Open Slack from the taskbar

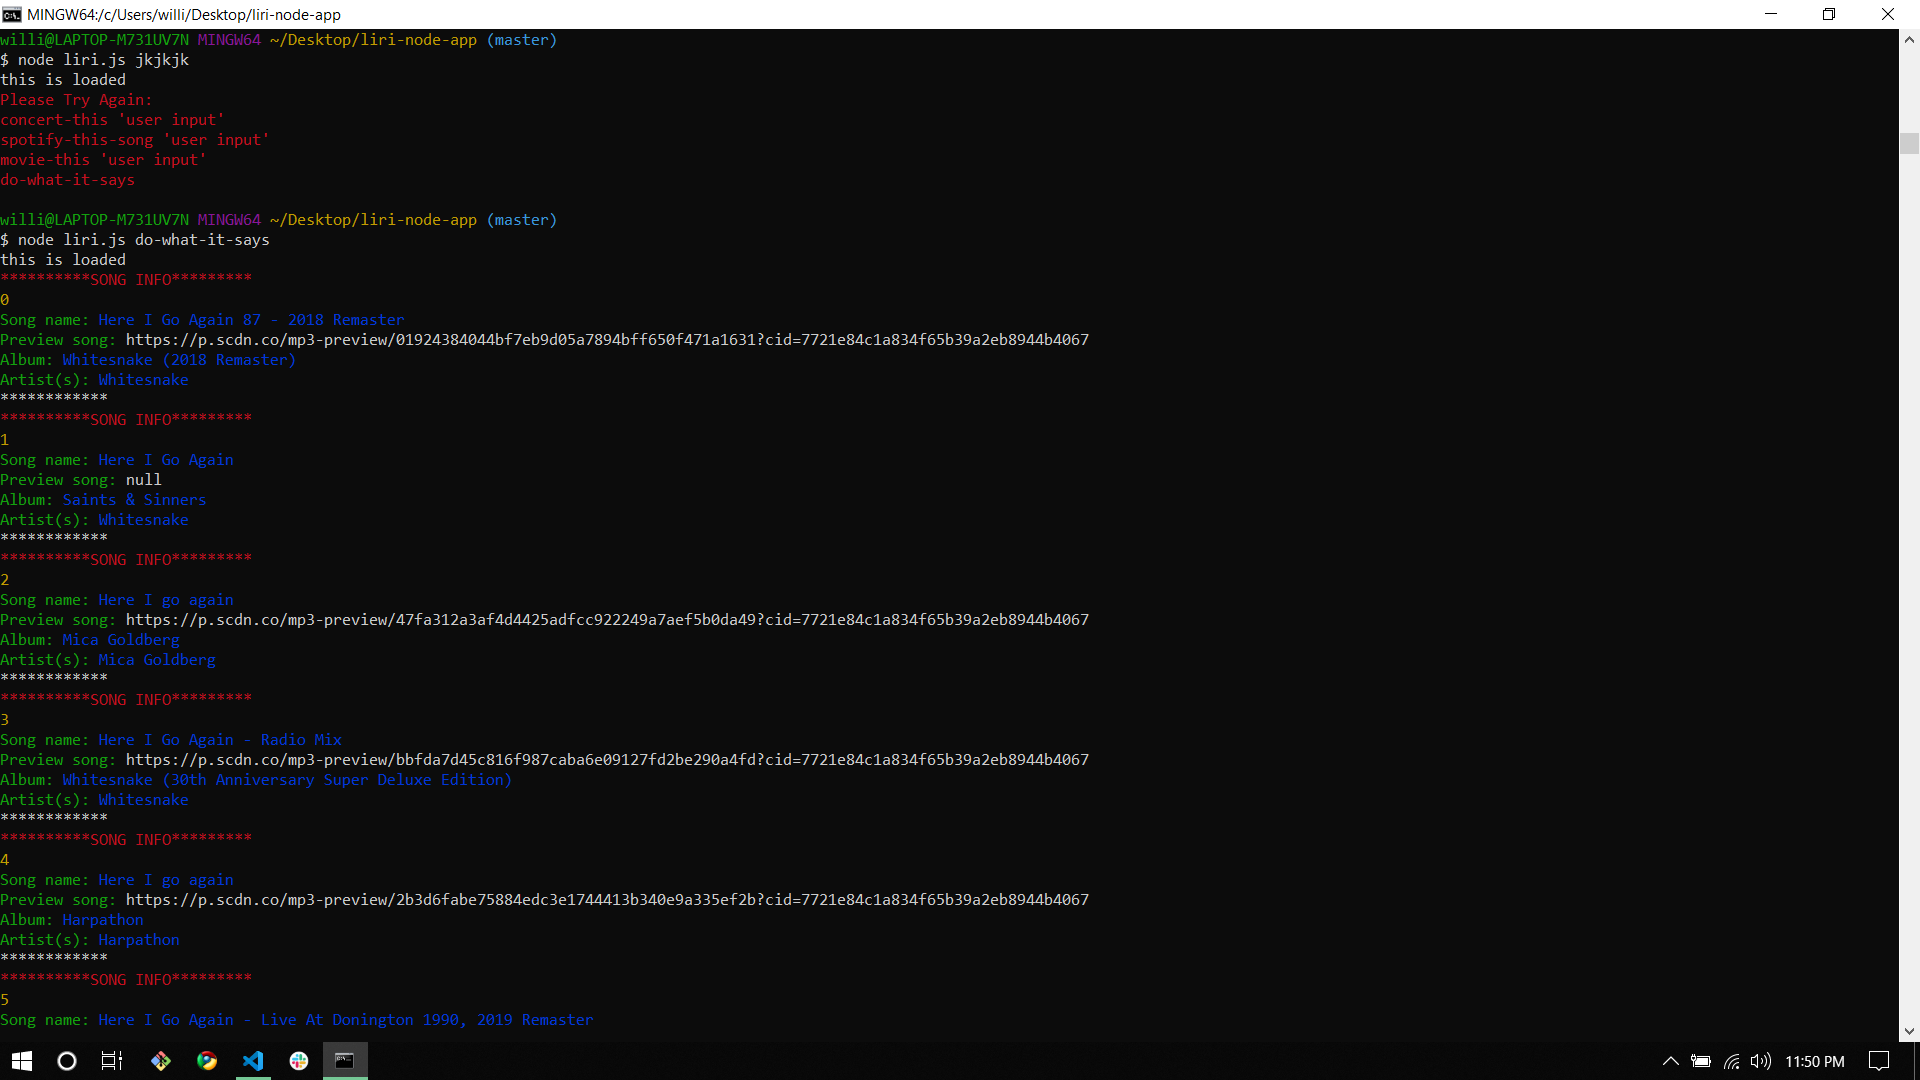coord(299,1061)
